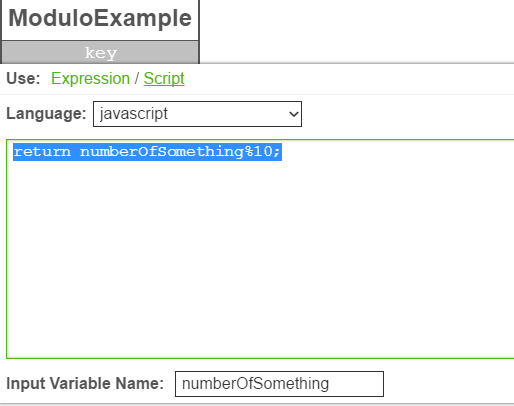Click the javascript text in Language selector
Screen dimensions: 514x406
coord(134,114)
